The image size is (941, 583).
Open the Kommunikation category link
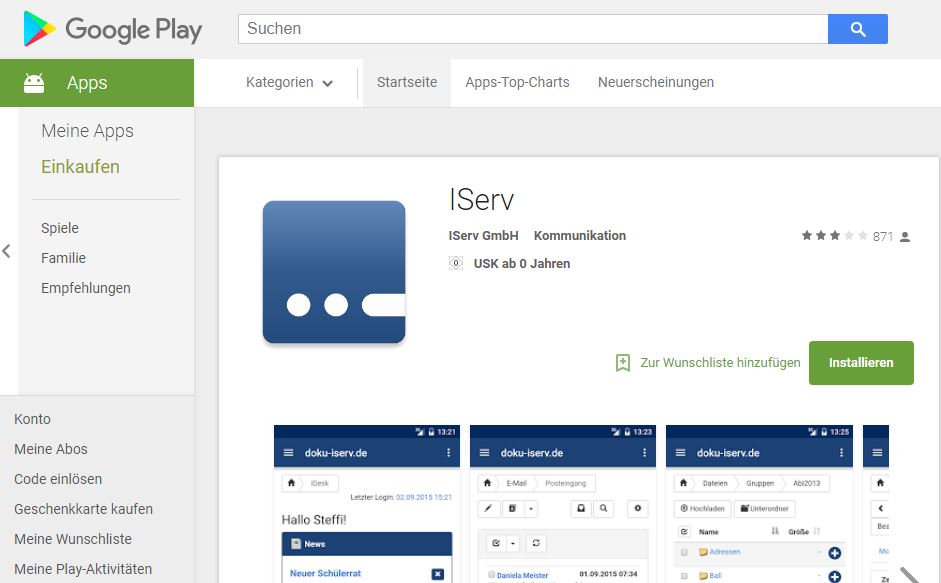580,236
